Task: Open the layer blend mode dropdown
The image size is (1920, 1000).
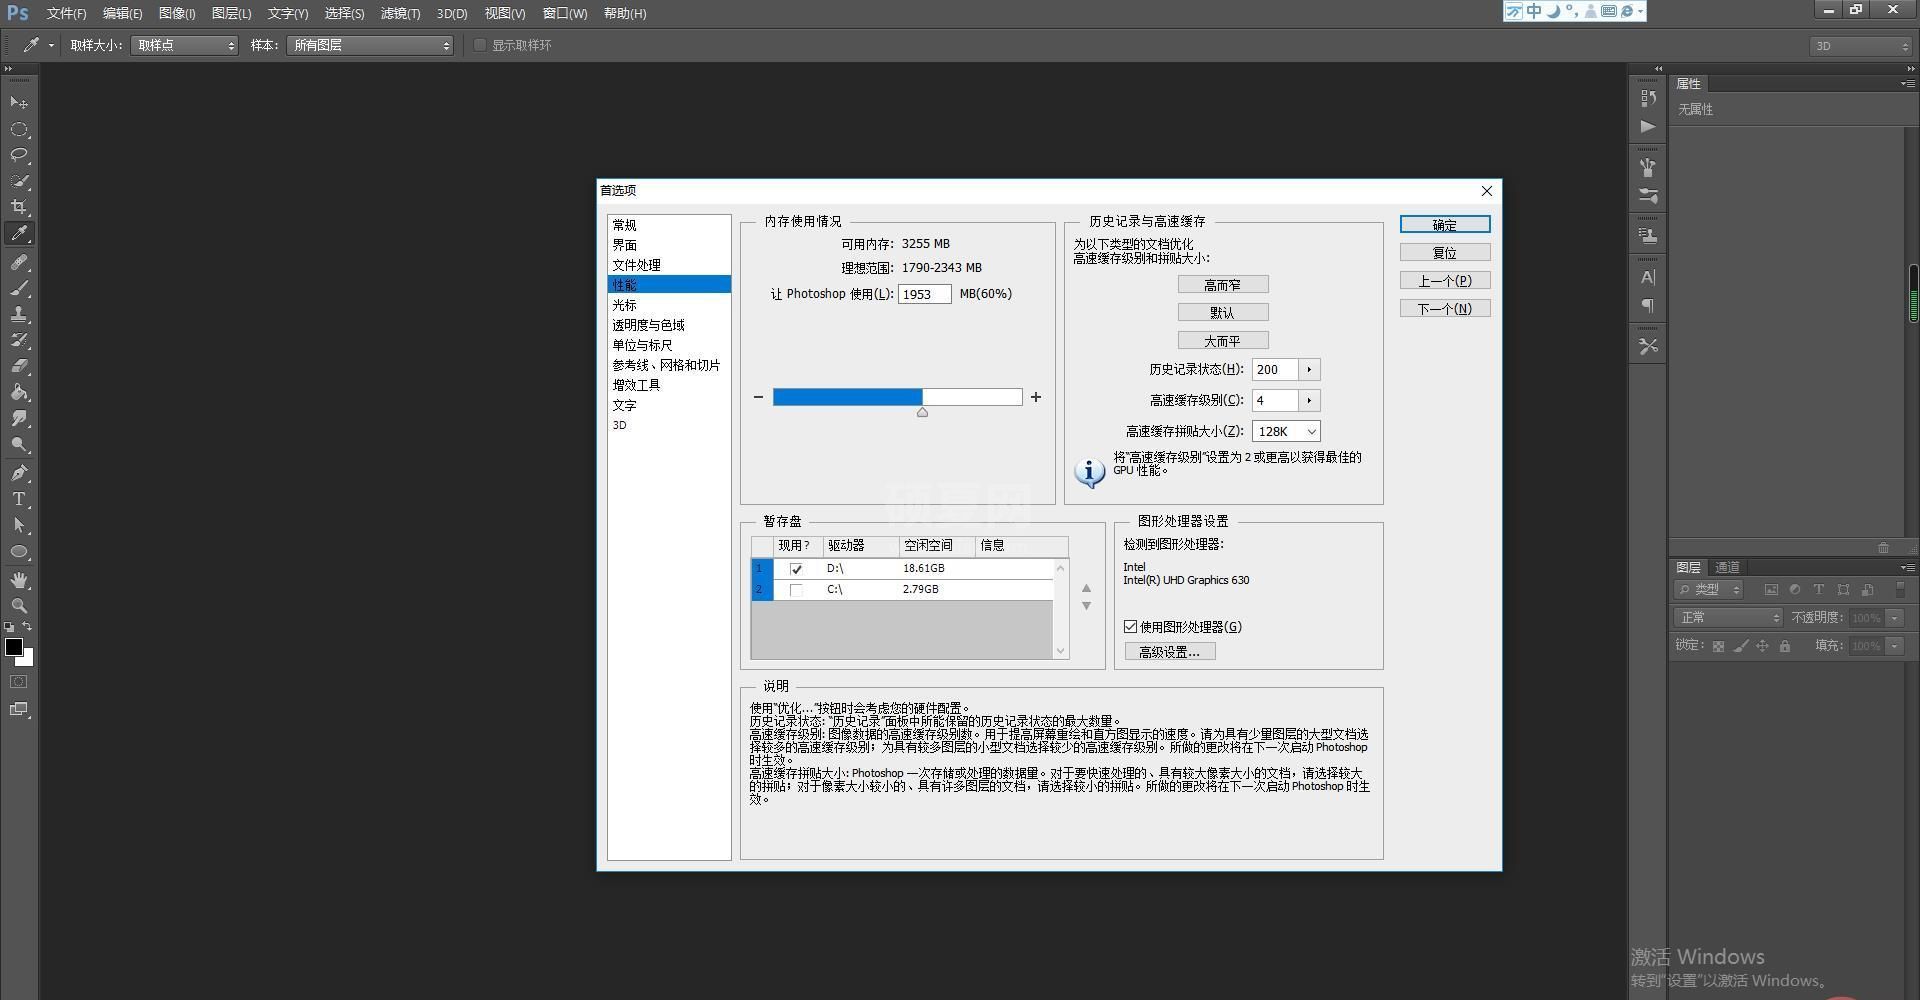Action: click(x=1728, y=618)
